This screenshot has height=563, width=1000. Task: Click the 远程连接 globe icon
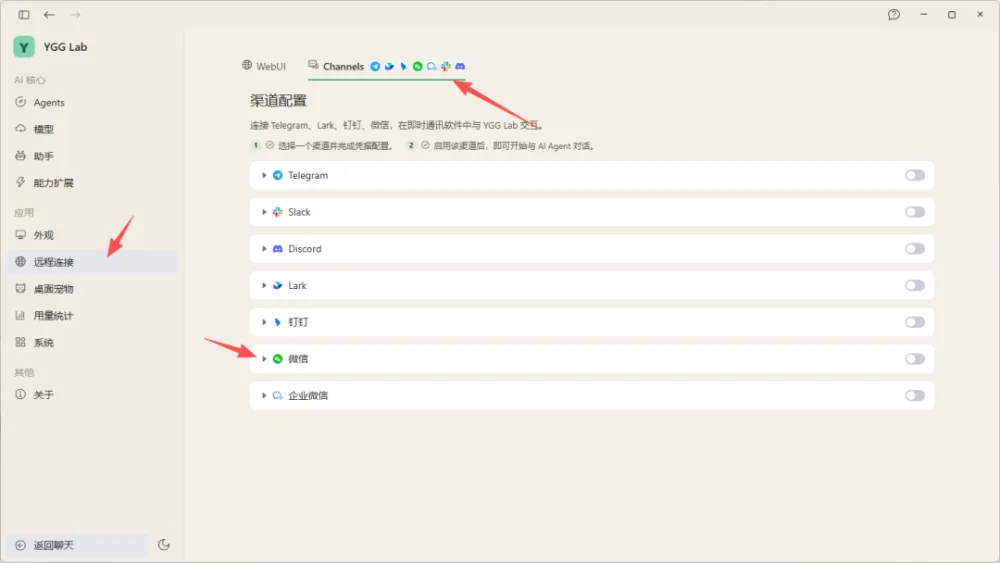(x=20, y=261)
